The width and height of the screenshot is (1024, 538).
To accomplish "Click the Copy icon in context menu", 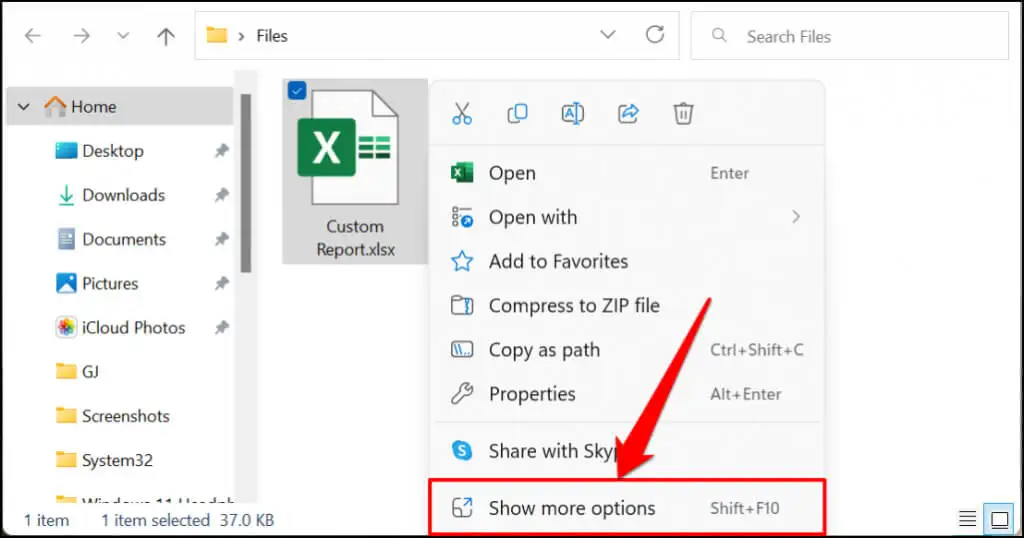I will (517, 114).
